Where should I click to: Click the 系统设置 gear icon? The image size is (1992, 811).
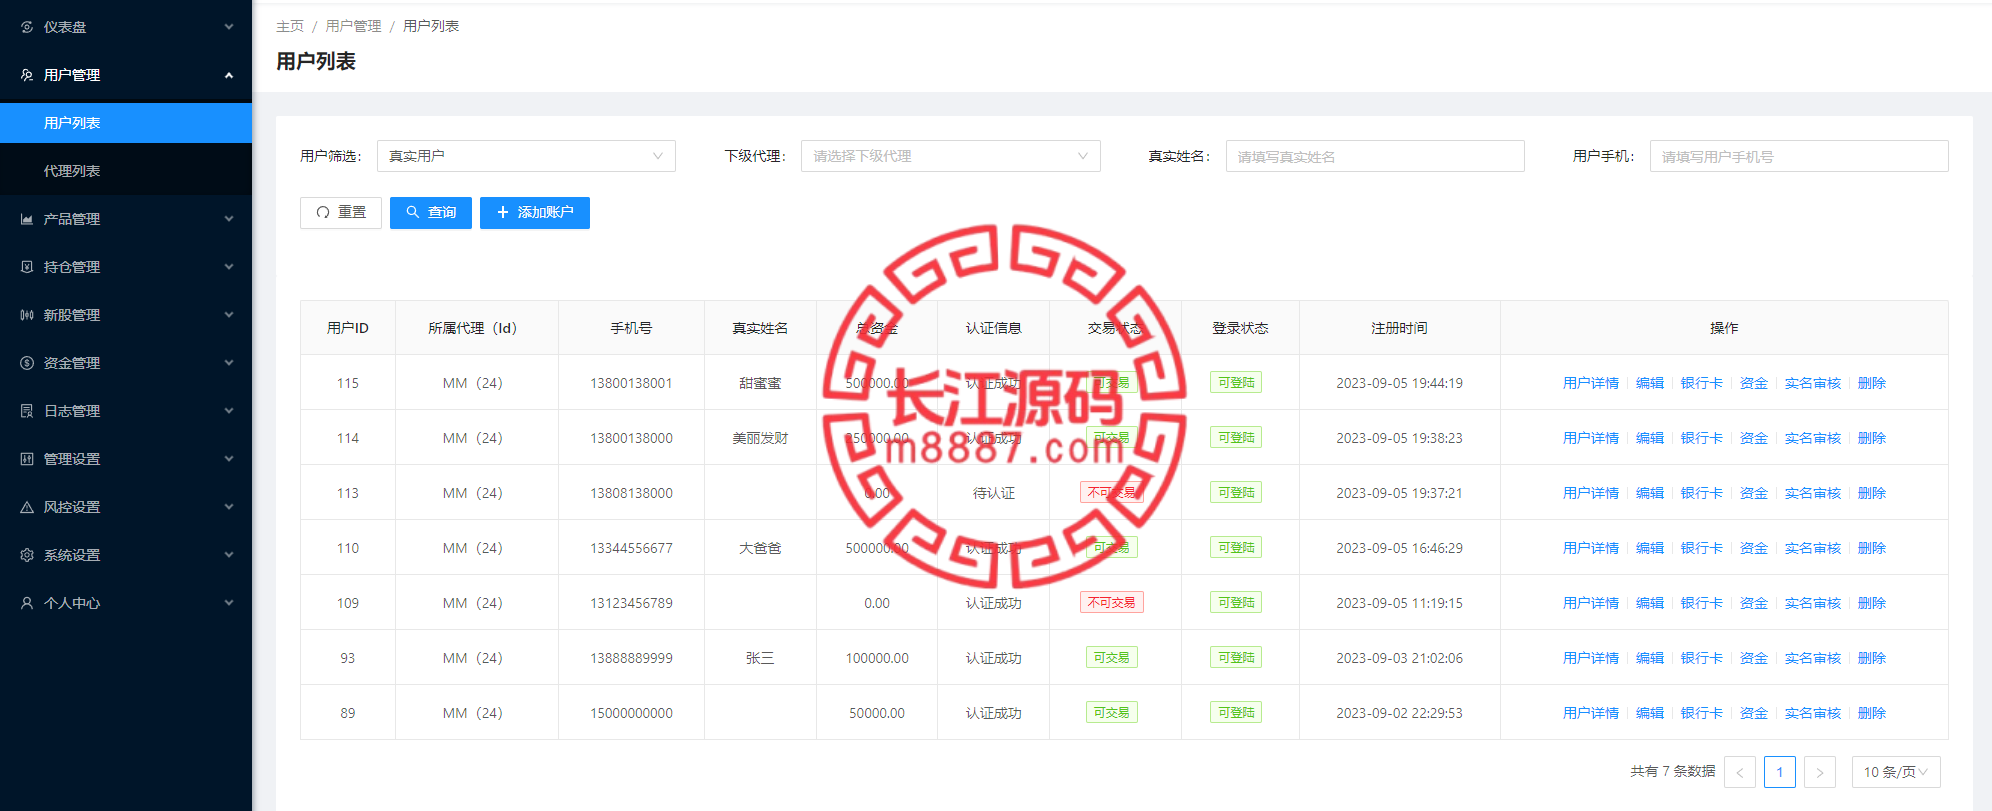[x=27, y=555]
